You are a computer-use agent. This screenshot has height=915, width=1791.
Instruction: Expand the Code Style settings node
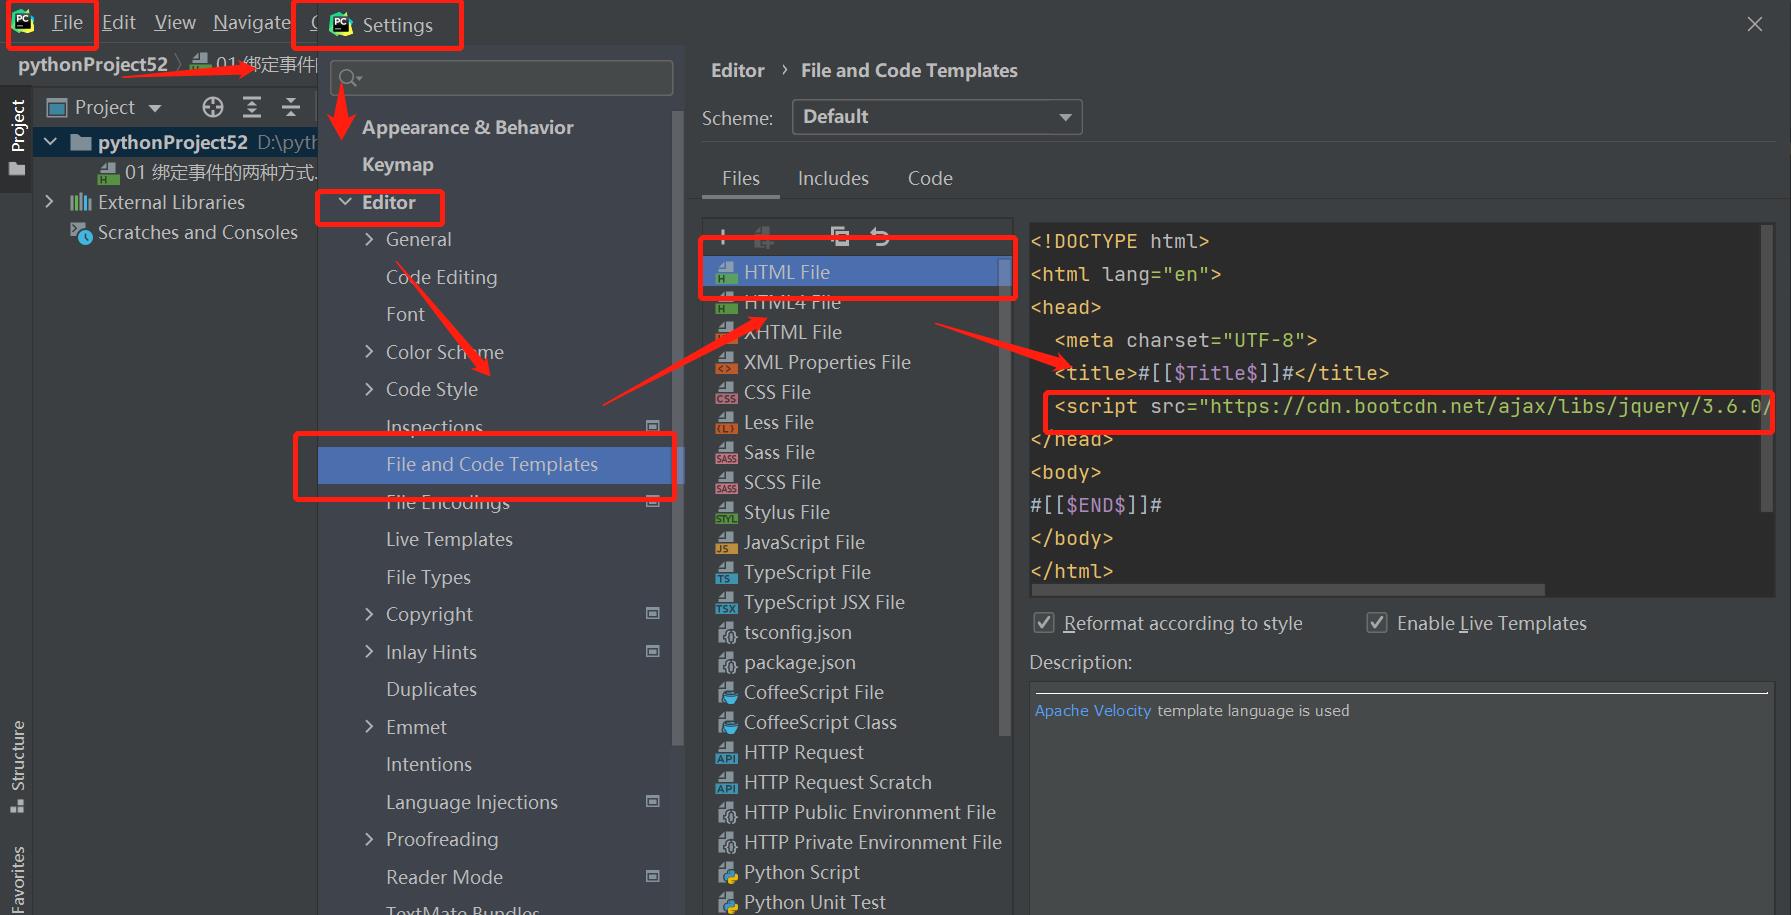369,389
